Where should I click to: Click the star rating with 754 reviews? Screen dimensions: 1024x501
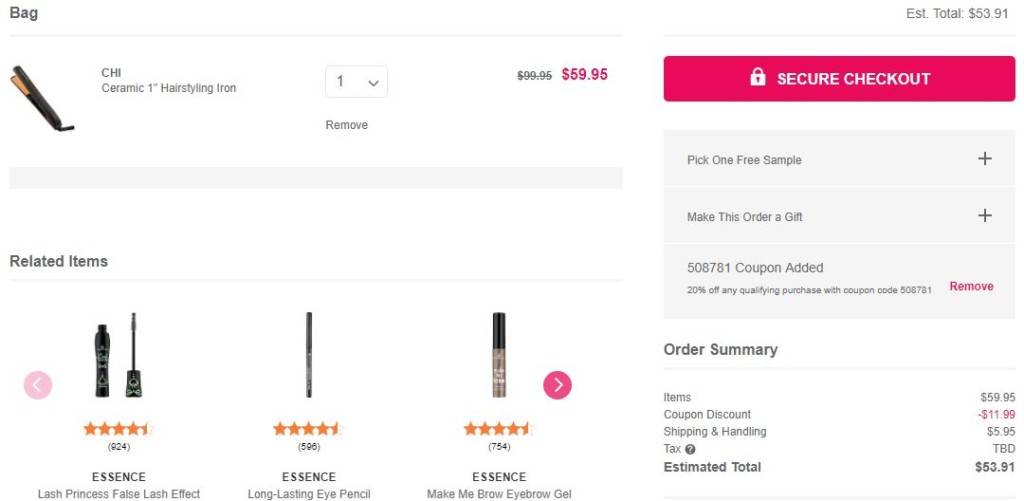point(497,429)
